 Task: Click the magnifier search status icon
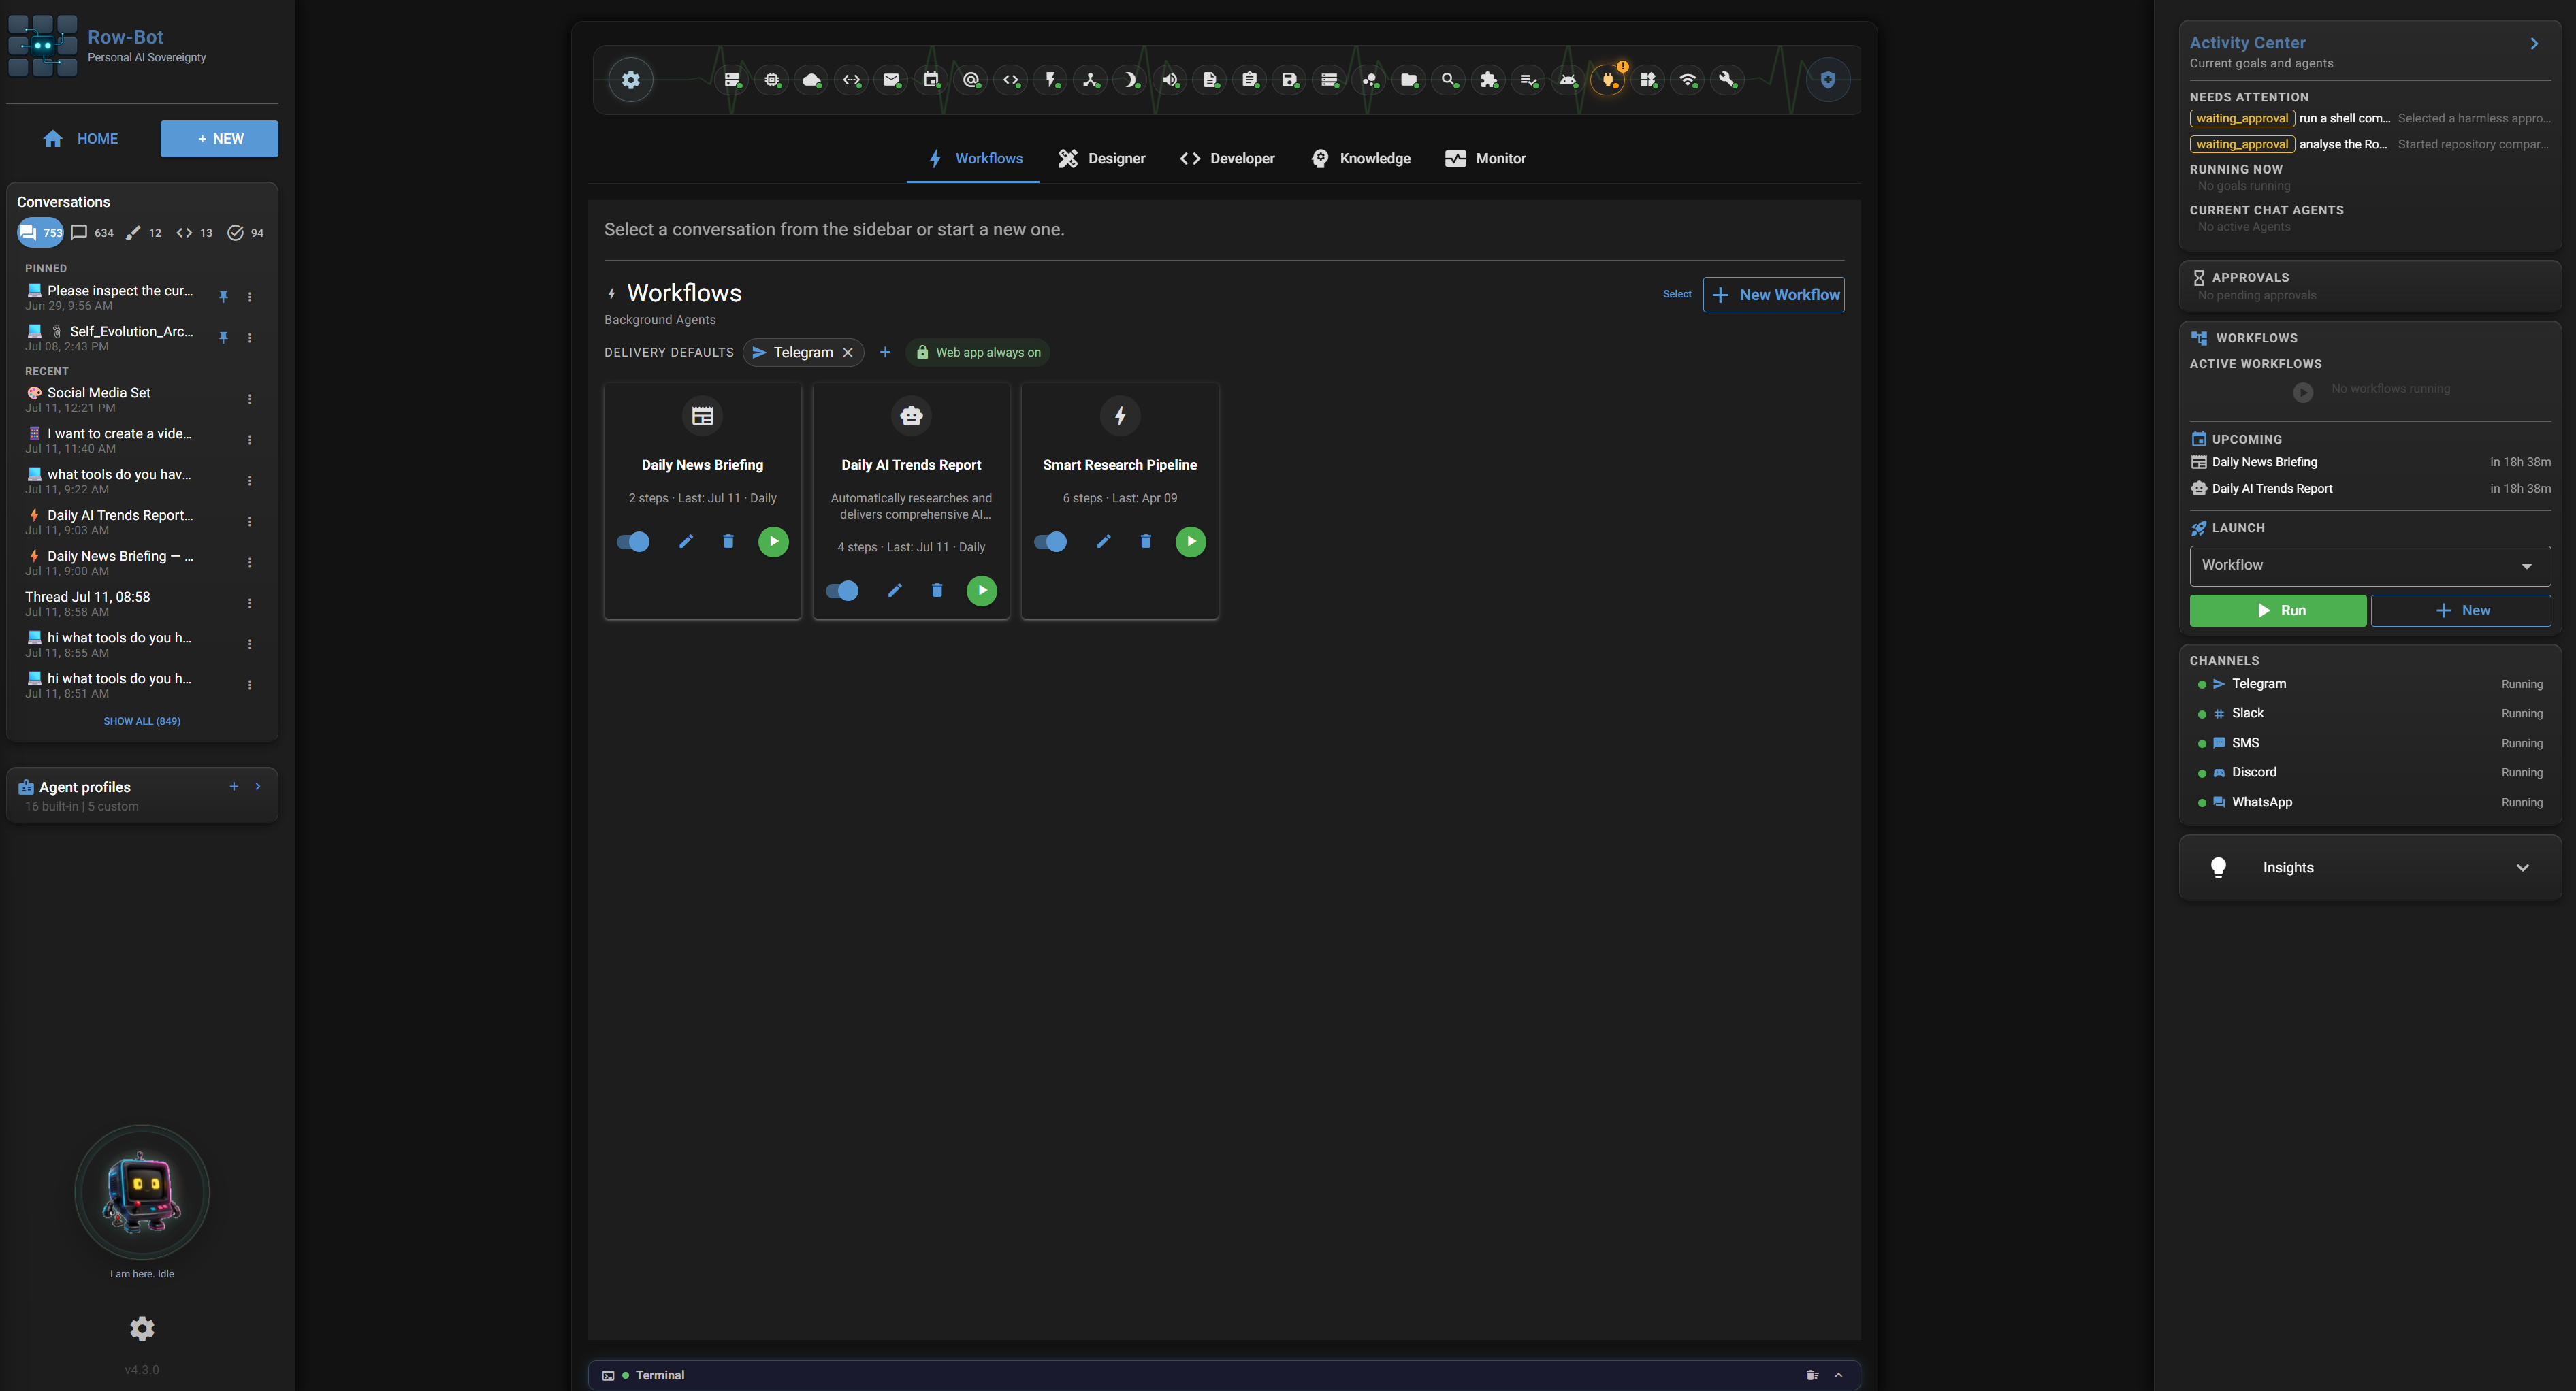(x=1449, y=80)
